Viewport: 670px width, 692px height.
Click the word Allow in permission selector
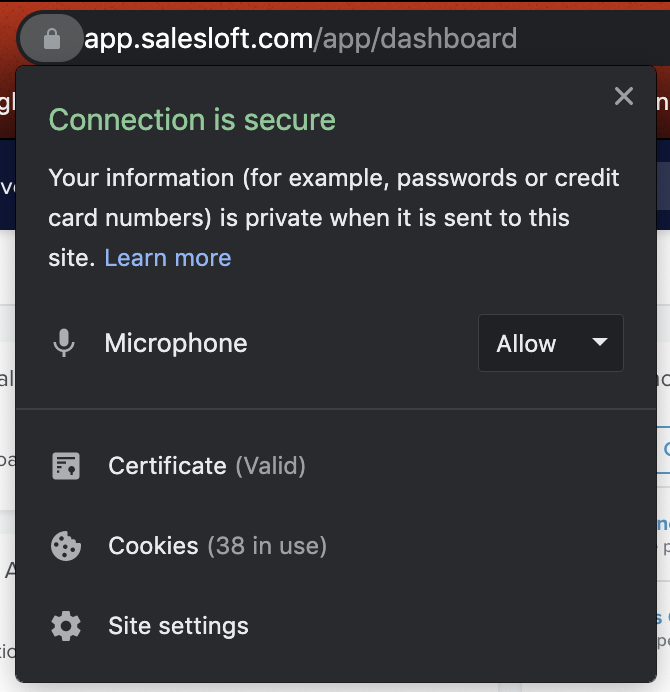coord(526,344)
